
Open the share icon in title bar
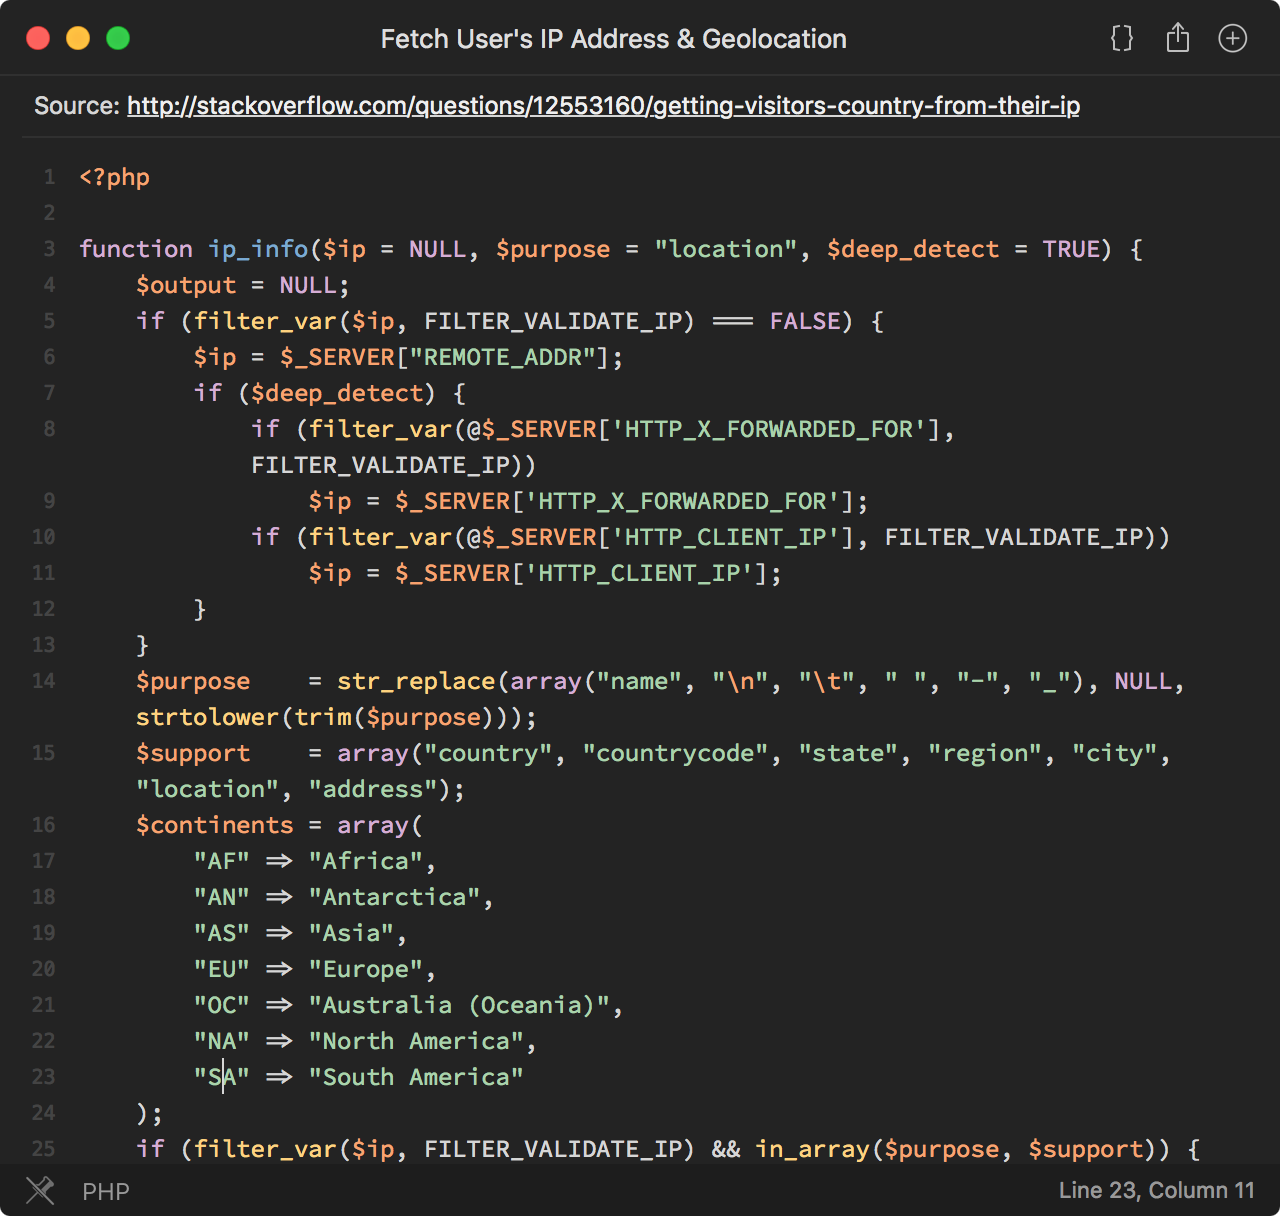pyautogui.click(x=1178, y=39)
